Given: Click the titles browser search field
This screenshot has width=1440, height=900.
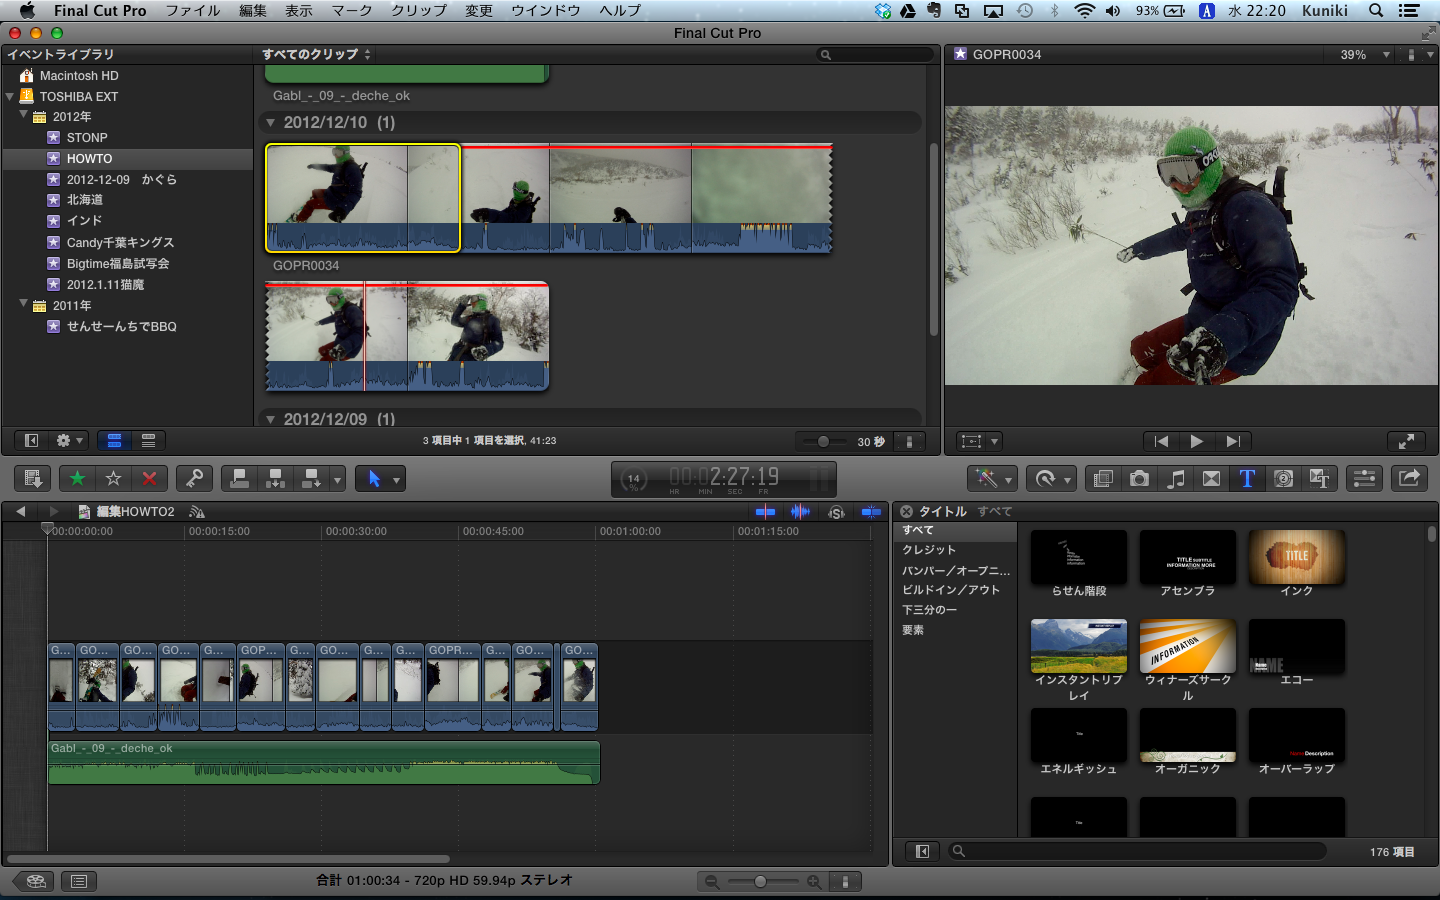Looking at the screenshot, I should [1137, 851].
